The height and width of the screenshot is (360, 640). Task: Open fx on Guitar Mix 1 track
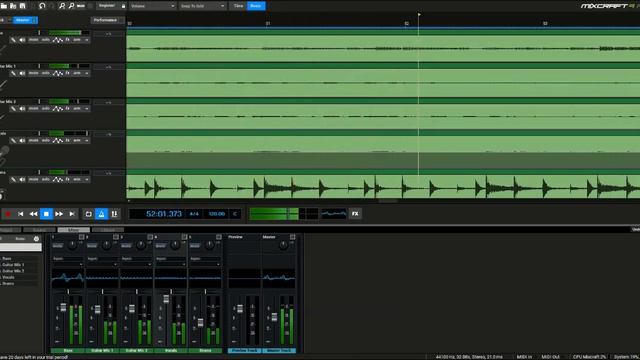[x=67, y=73]
